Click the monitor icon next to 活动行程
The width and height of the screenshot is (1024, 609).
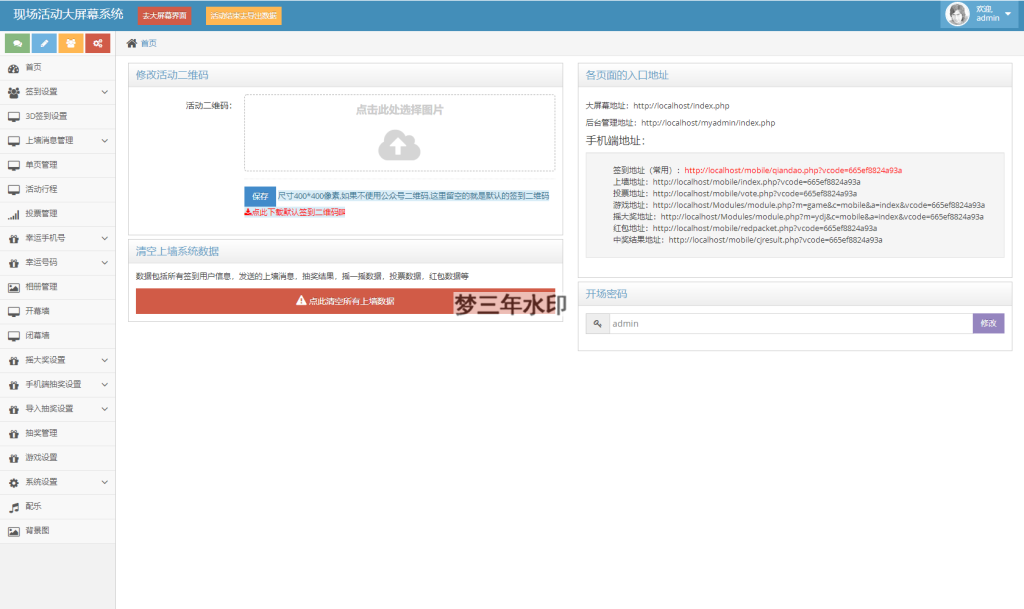pos(14,190)
